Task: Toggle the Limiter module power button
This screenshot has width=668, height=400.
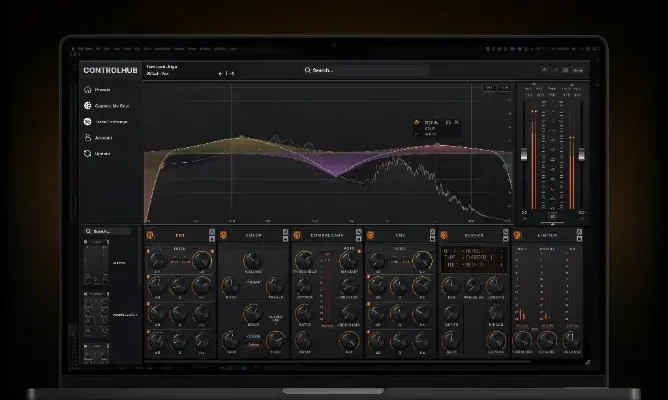Action: click(x=517, y=236)
